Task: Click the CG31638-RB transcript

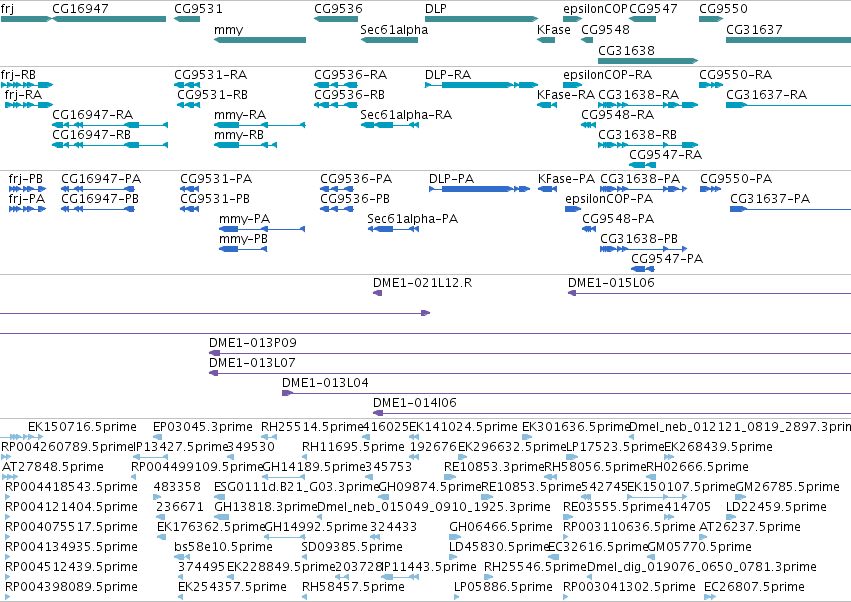Action: pos(648,145)
